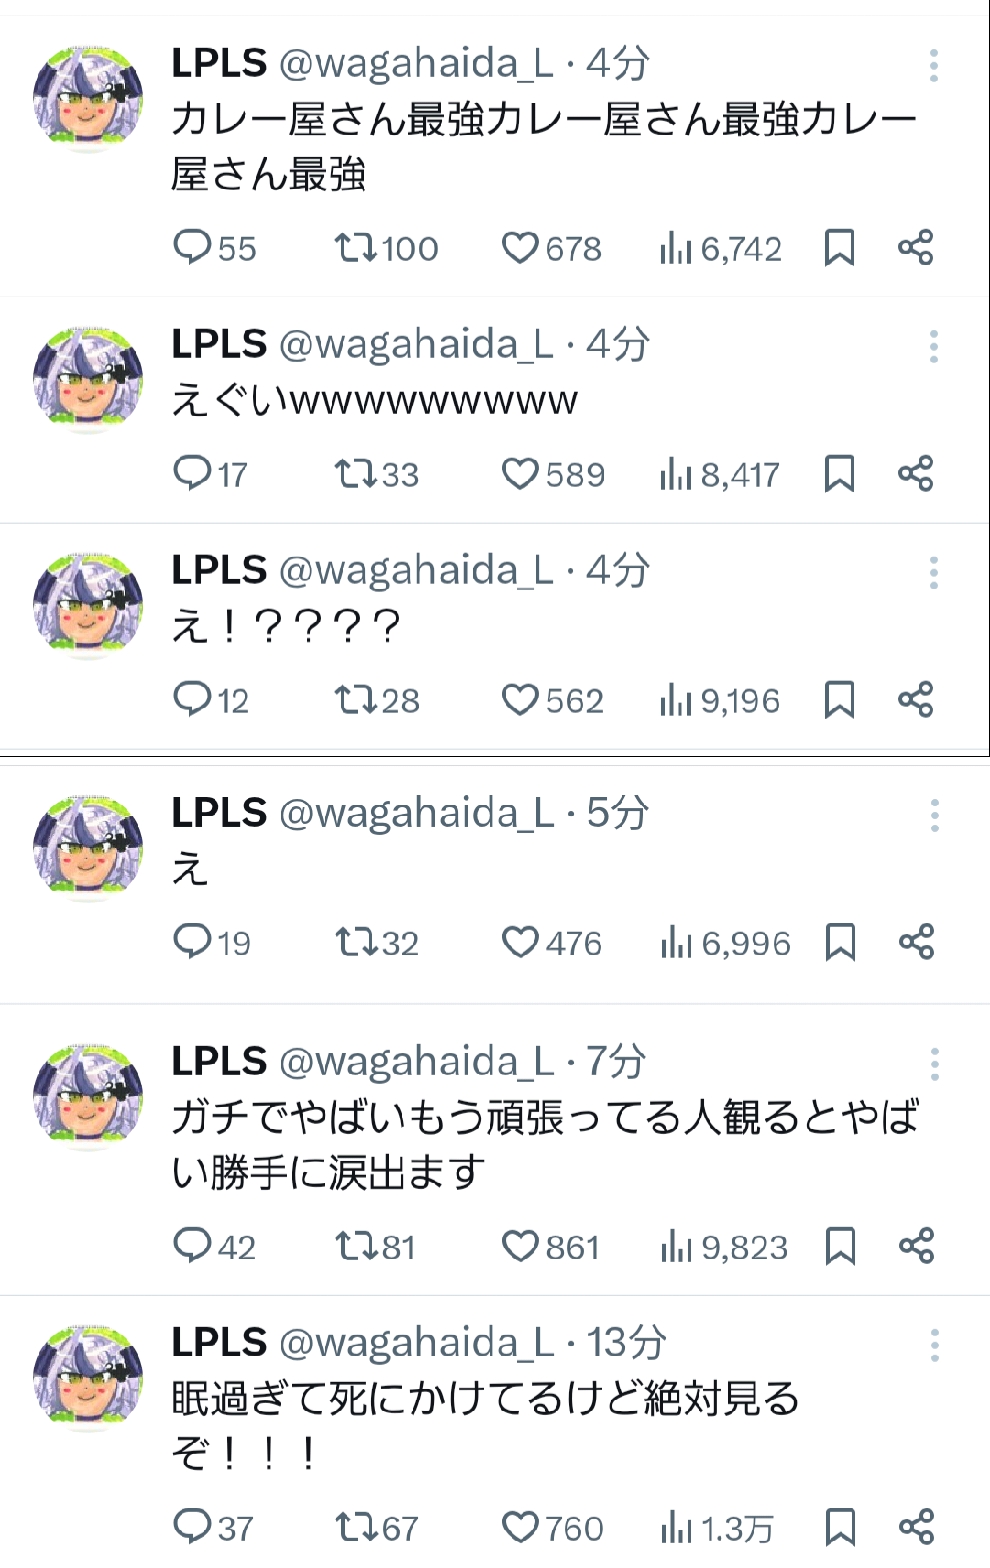Image resolution: width=990 pixels, height=1568 pixels.
Task: Reply to the tweet with 55 comments
Action: pyautogui.click(x=215, y=248)
